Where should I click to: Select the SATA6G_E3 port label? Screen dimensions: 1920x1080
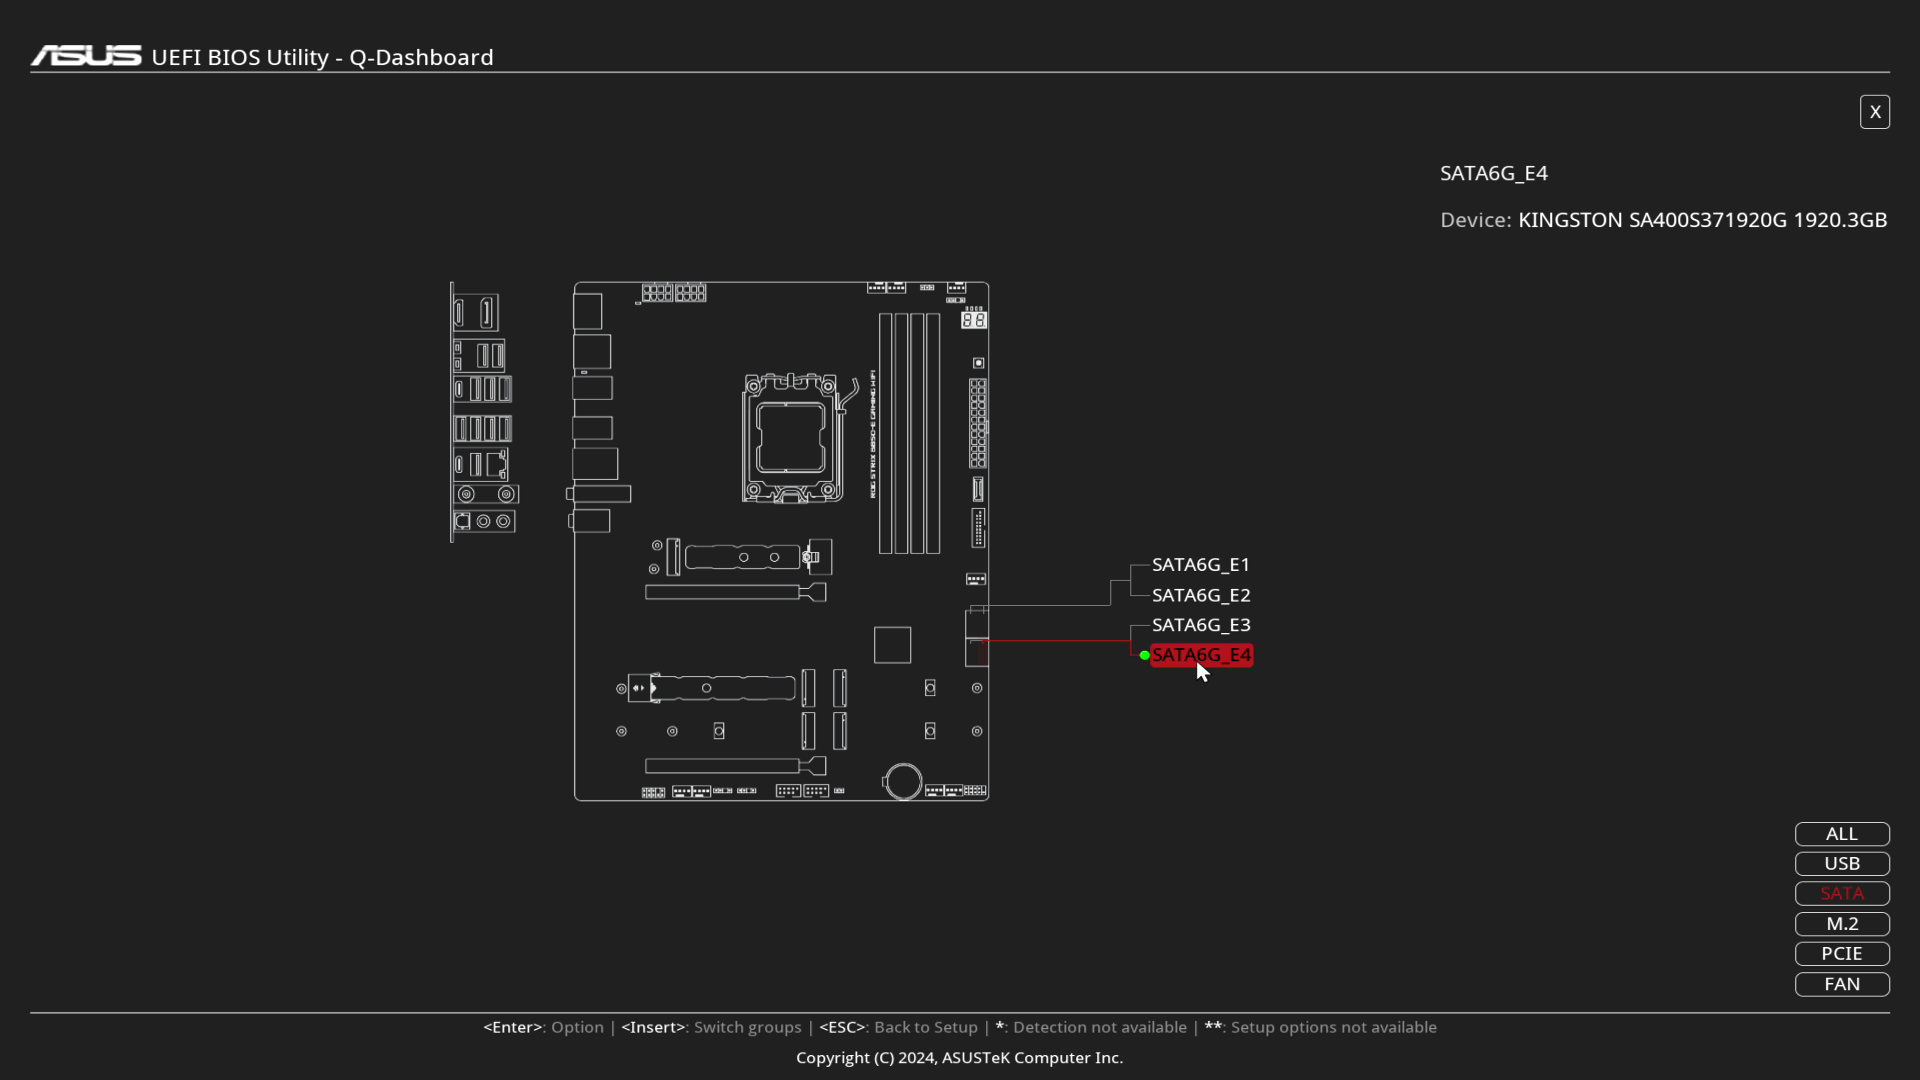point(1200,625)
